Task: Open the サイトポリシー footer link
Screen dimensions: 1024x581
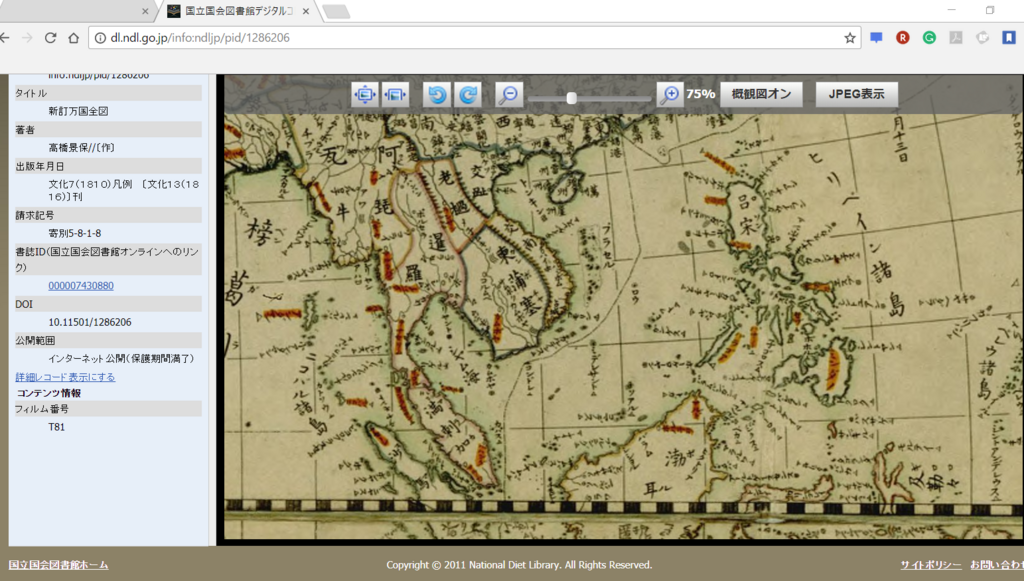Action: (931, 565)
